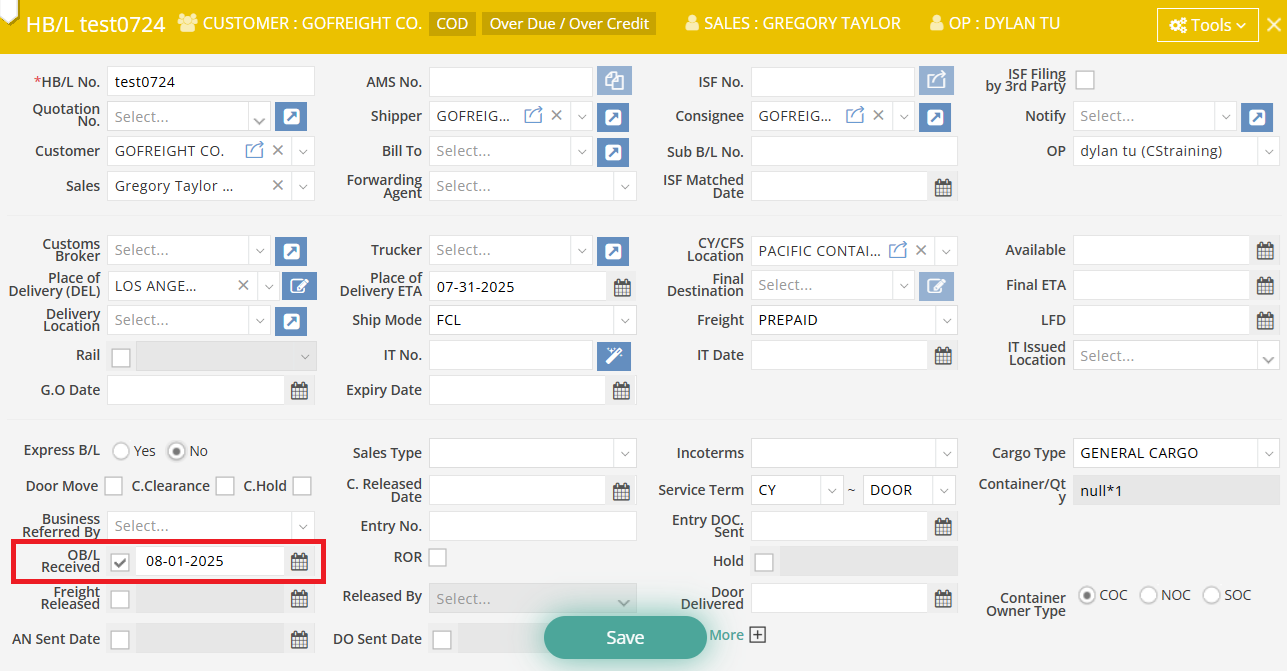
Task: Click the Sub B/L No. input field
Action: click(x=854, y=152)
